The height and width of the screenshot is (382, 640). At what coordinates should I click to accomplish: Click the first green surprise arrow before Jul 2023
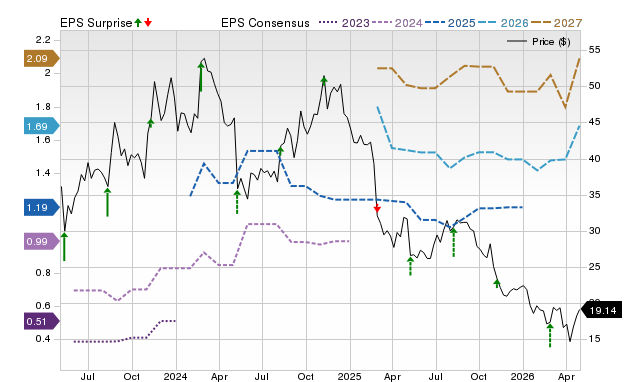[x=64, y=246]
